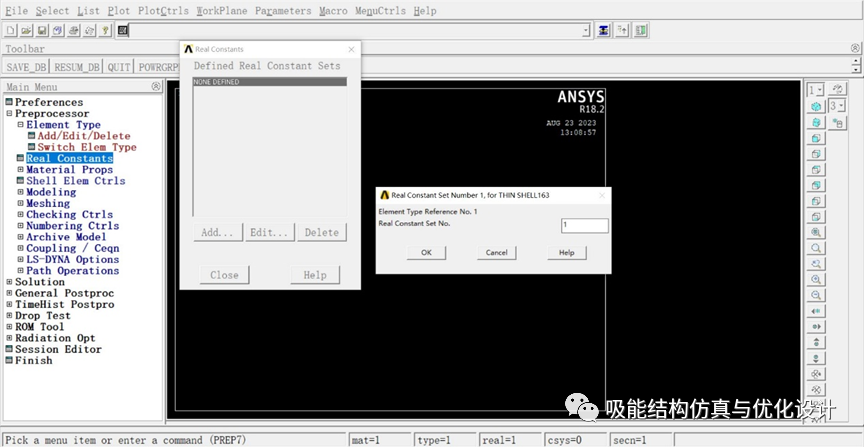Collapse the Element Type tree node
864x447 pixels.
coord(20,125)
